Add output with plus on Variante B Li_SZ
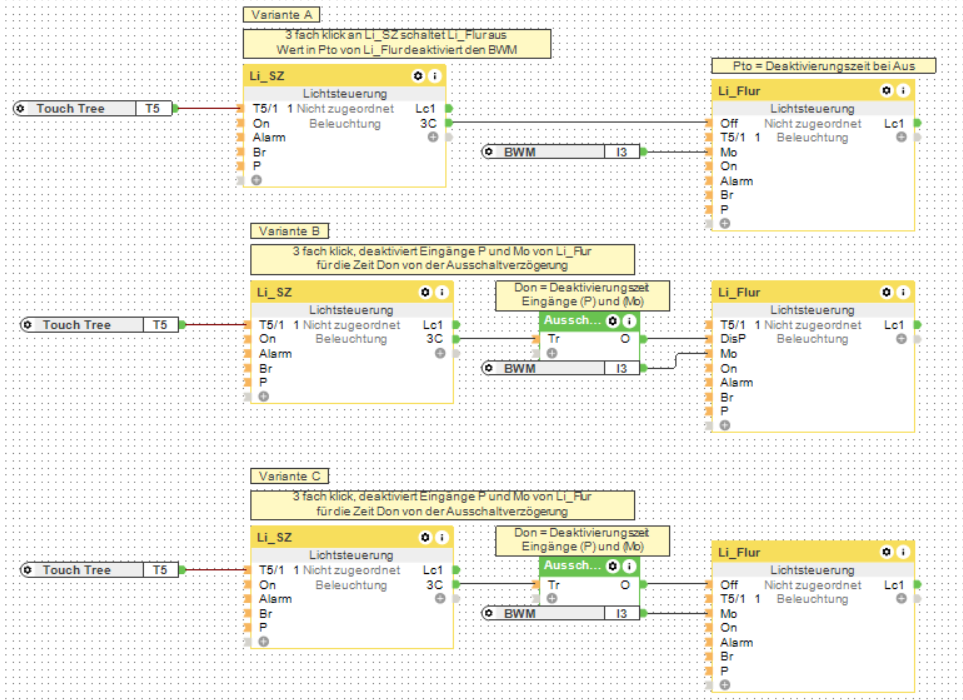This screenshot has width=963, height=700. point(440,353)
